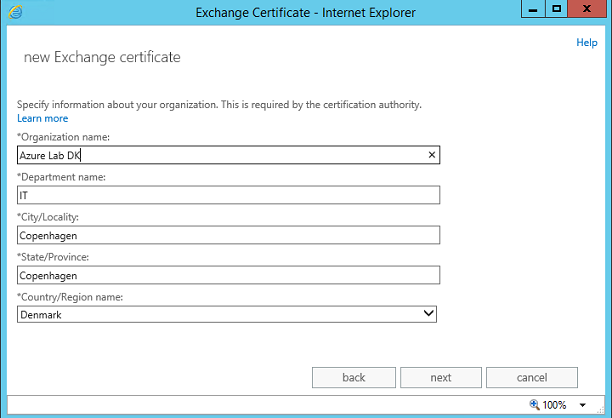Viewport: 612px width, 418px height.
Task: Go to previous step with back button
Action: (354, 377)
